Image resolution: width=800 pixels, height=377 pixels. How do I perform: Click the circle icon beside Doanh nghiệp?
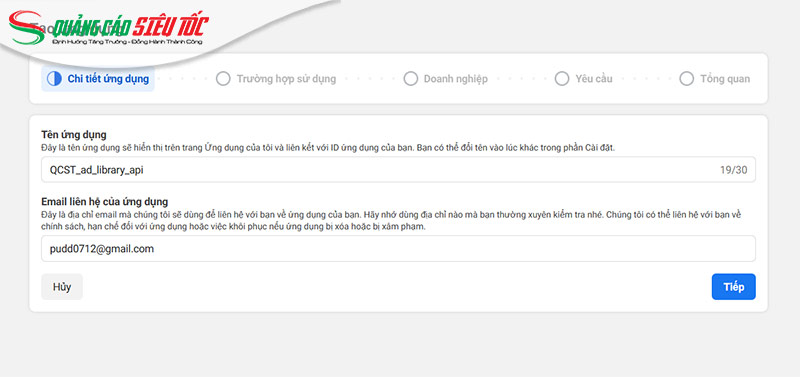pyautogui.click(x=411, y=79)
